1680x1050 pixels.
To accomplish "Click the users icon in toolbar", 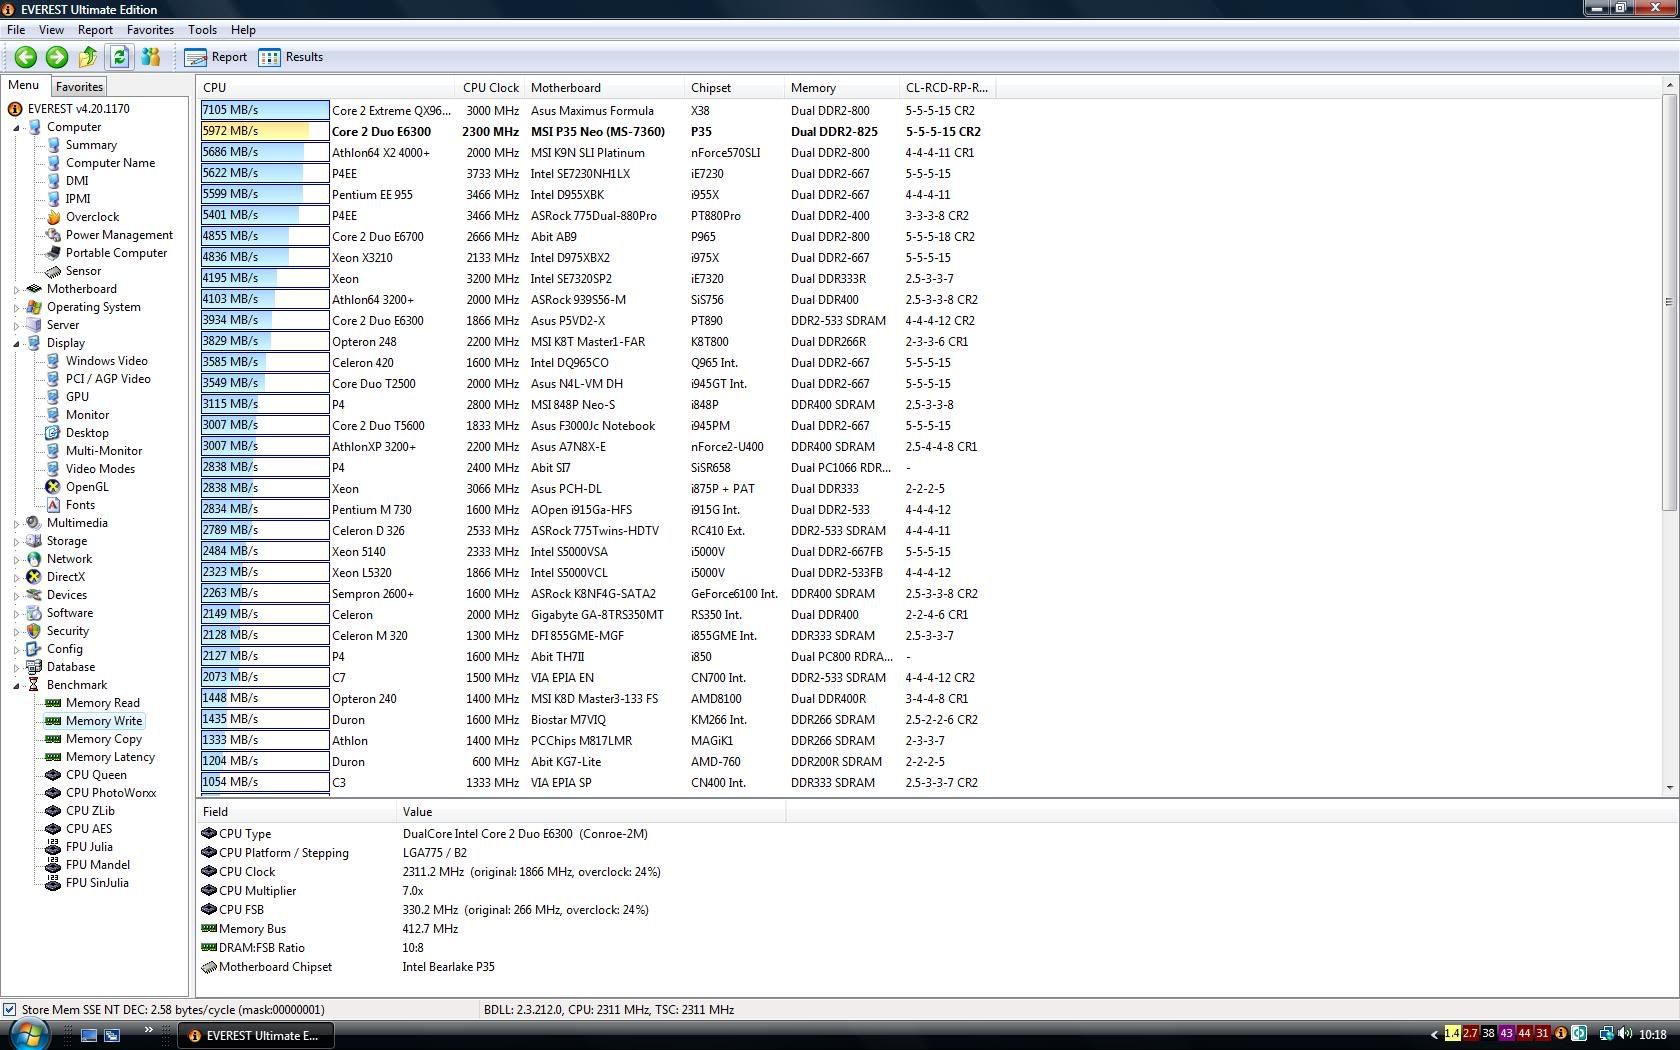I will coord(151,57).
